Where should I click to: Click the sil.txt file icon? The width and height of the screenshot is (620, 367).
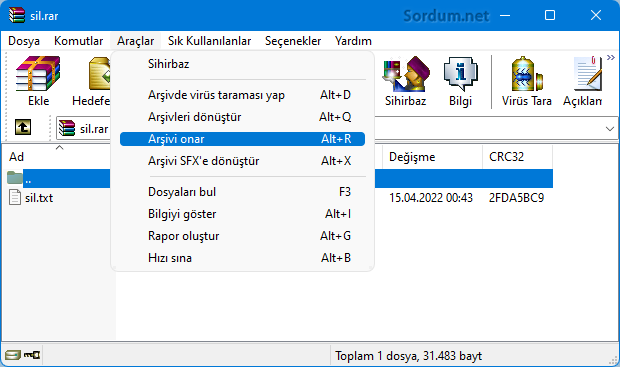(15, 197)
